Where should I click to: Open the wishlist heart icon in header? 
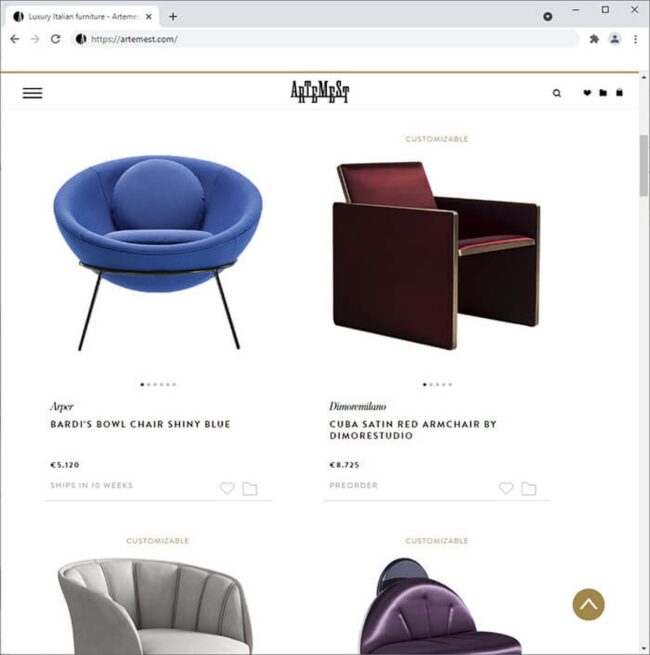587,93
